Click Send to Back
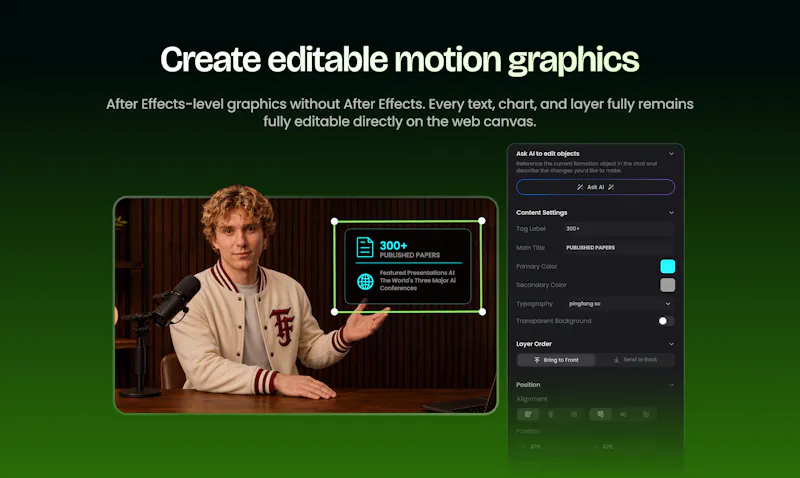 (635, 360)
